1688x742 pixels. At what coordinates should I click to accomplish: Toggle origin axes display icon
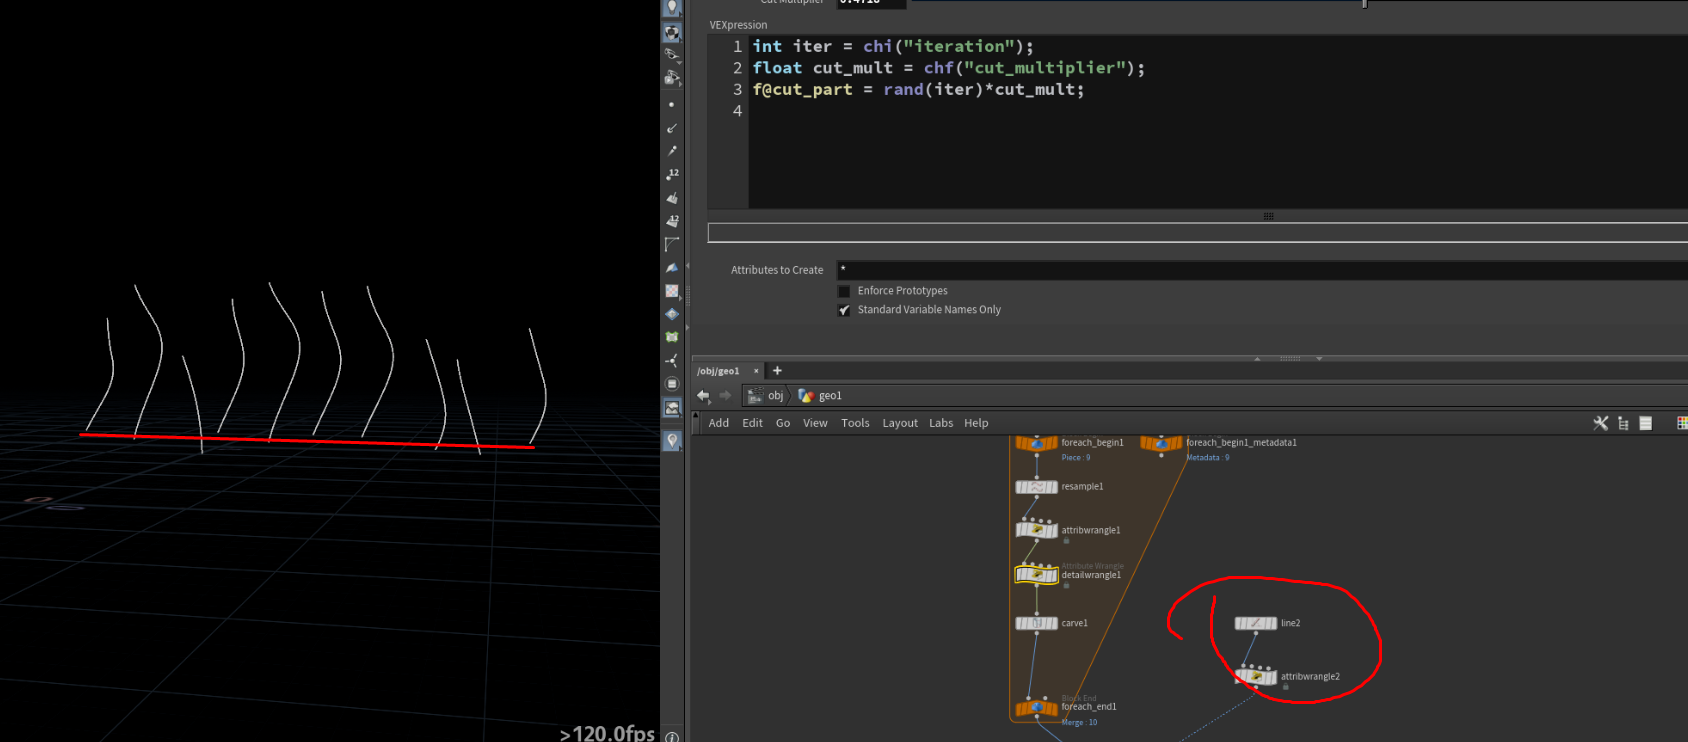pos(672,360)
